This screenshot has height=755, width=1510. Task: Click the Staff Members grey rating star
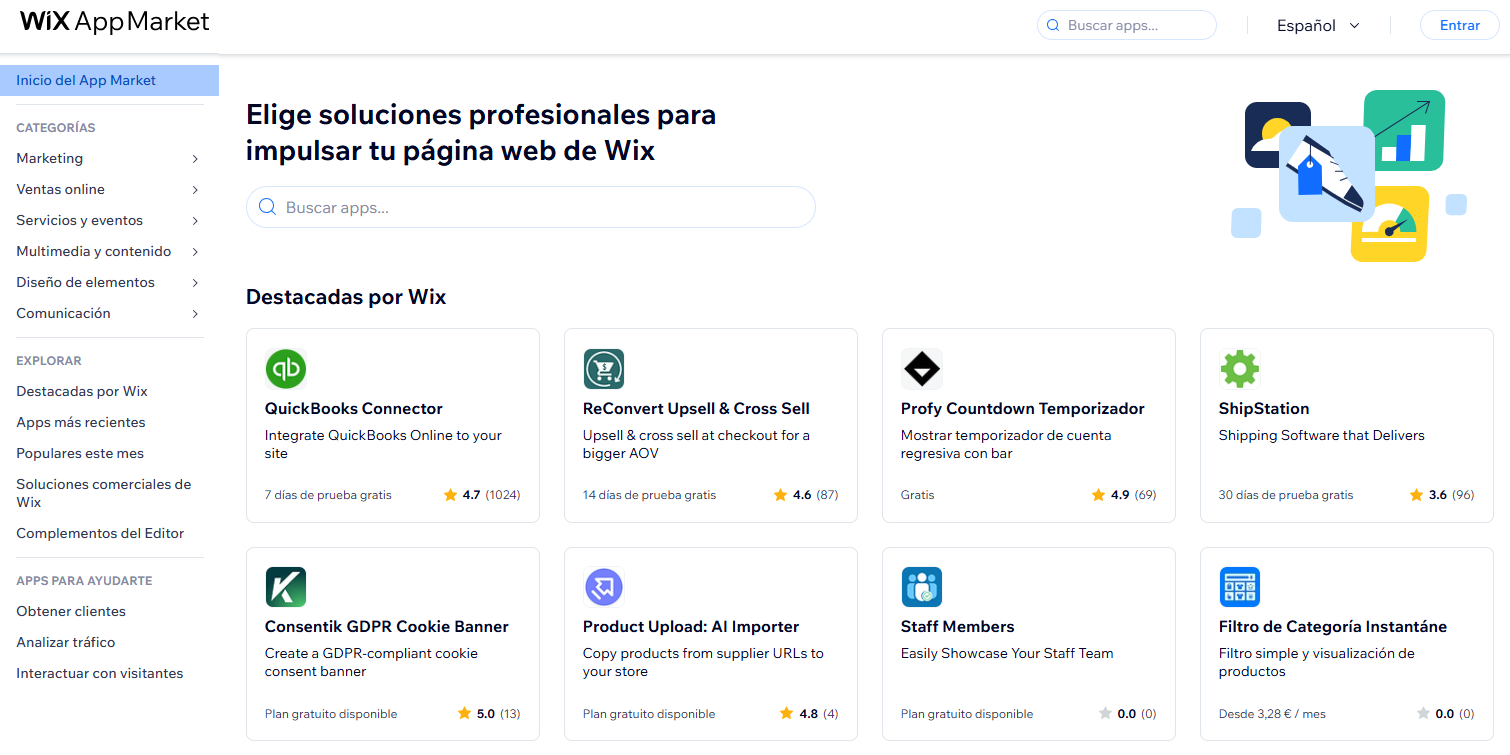(1105, 713)
